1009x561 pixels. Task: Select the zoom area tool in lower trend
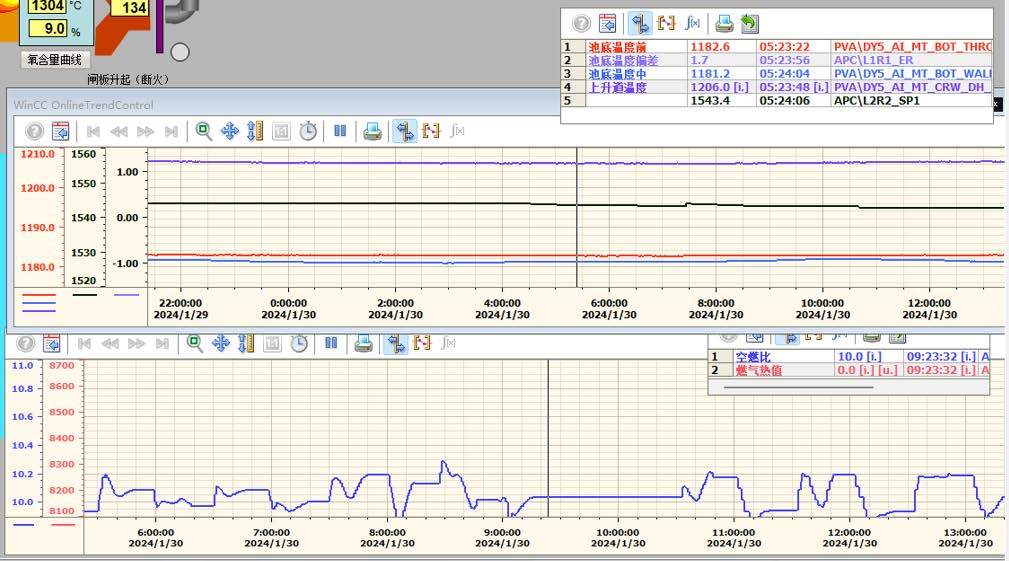(x=194, y=344)
